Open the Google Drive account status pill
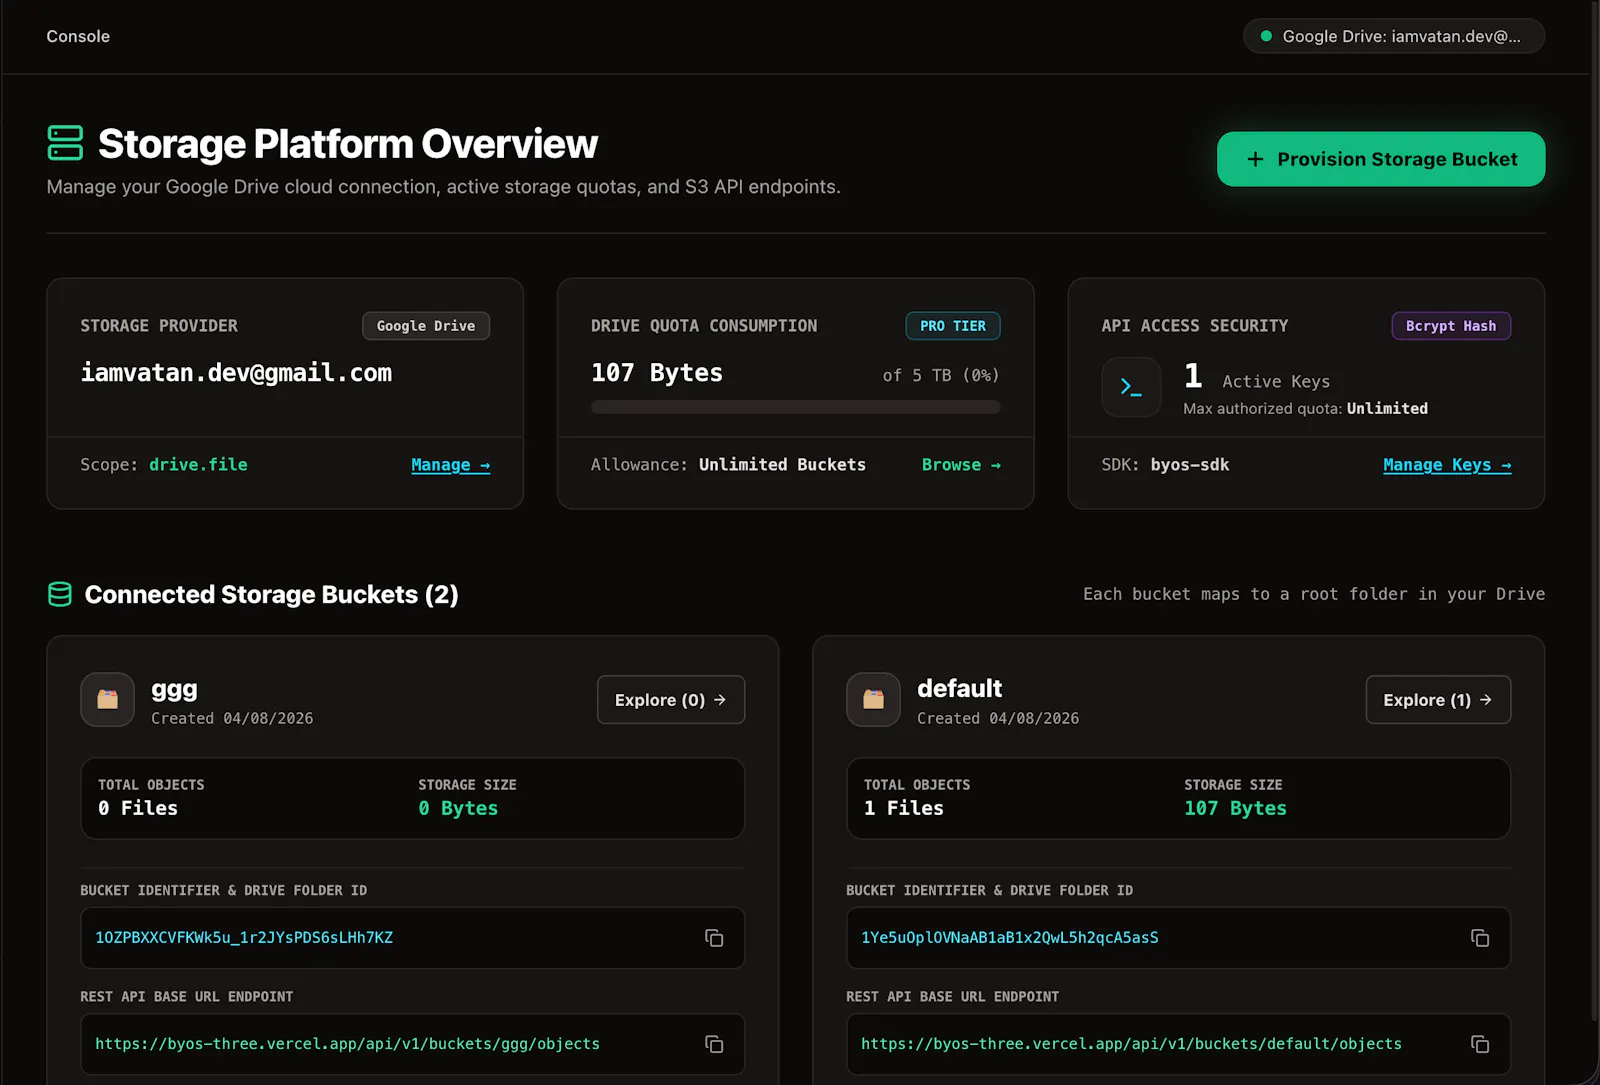The width and height of the screenshot is (1600, 1085). (1394, 36)
